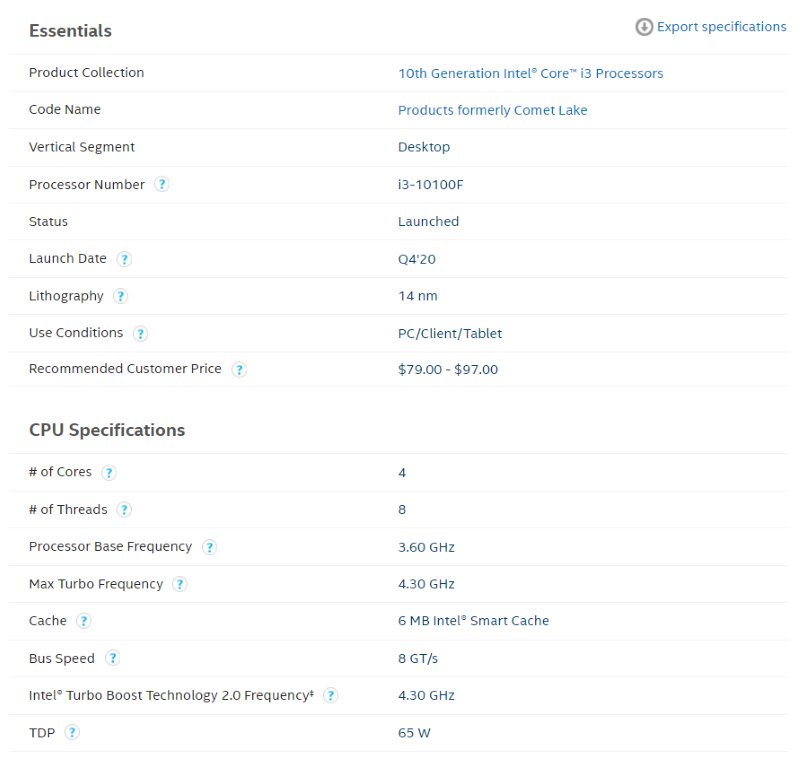Select the i3-10100F processor number value

click(x=431, y=185)
